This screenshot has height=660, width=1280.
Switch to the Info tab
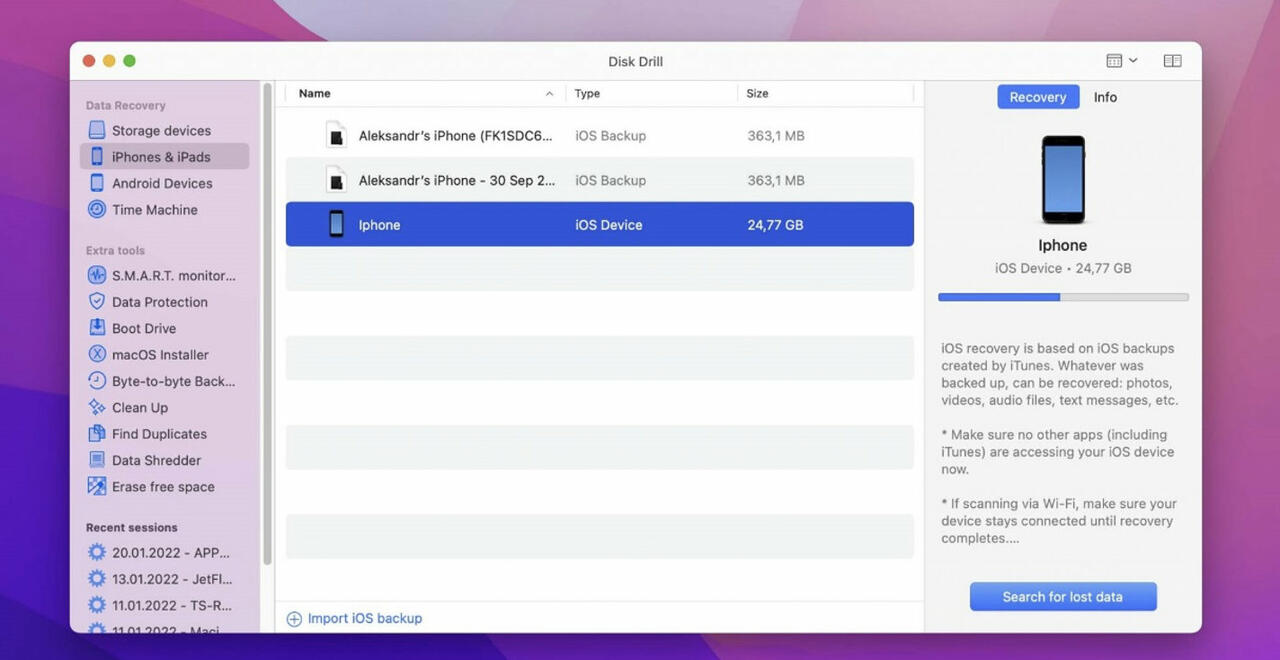(x=1105, y=97)
